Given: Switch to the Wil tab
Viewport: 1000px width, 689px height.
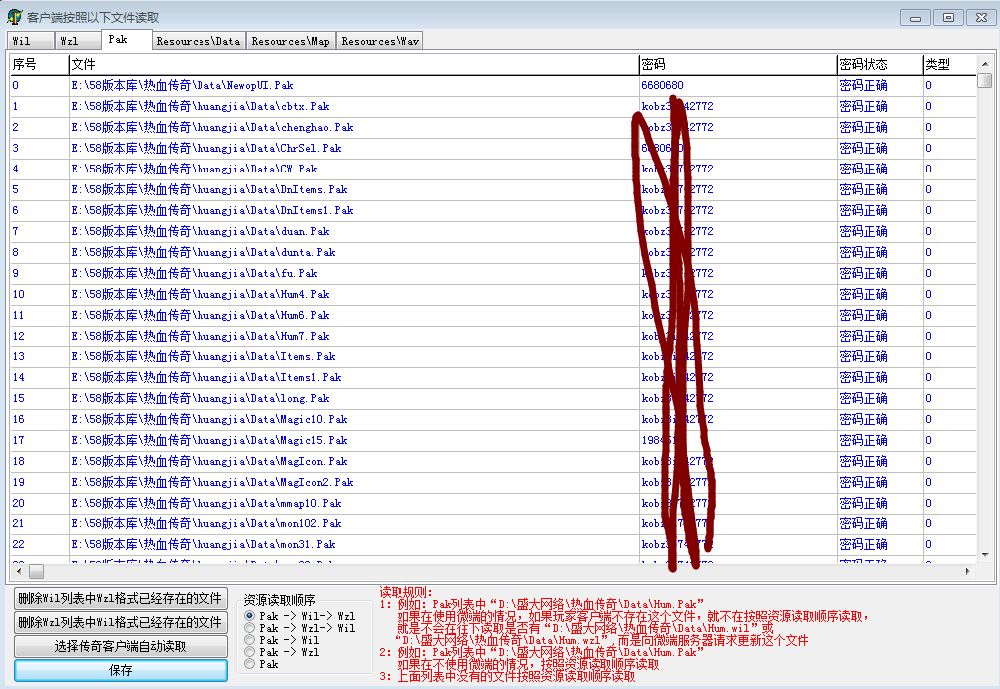Looking at the screenshot, I should pyautogui.click(x=22, y=41).
